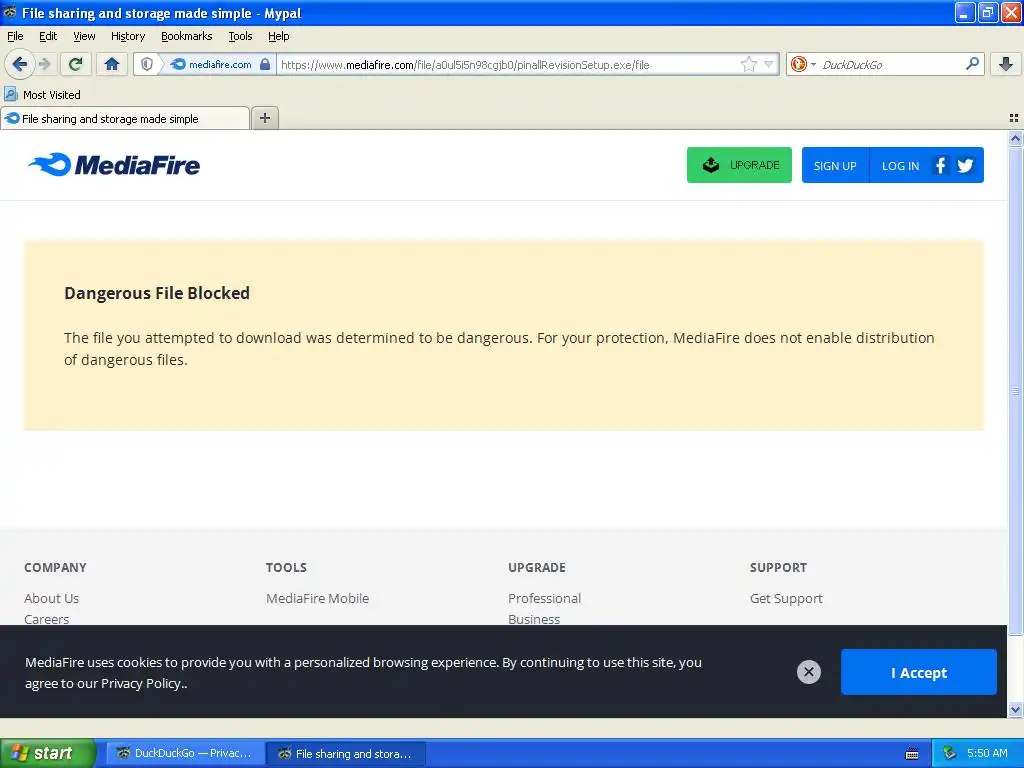The image size is (1024, 768).
Task: Click the MediaFire logo
Action: 114,165
